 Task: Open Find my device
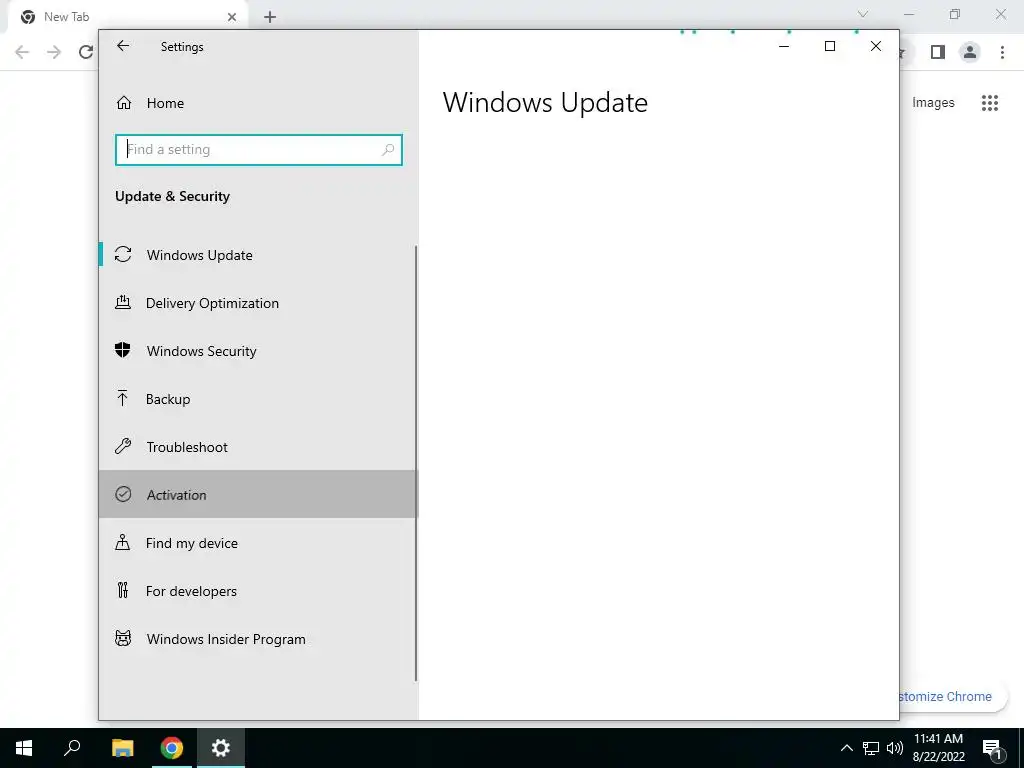pos(258,543)
